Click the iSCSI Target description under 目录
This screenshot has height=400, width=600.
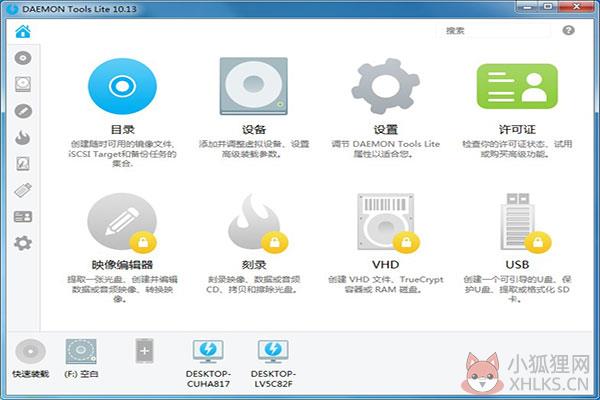point(122,154)
